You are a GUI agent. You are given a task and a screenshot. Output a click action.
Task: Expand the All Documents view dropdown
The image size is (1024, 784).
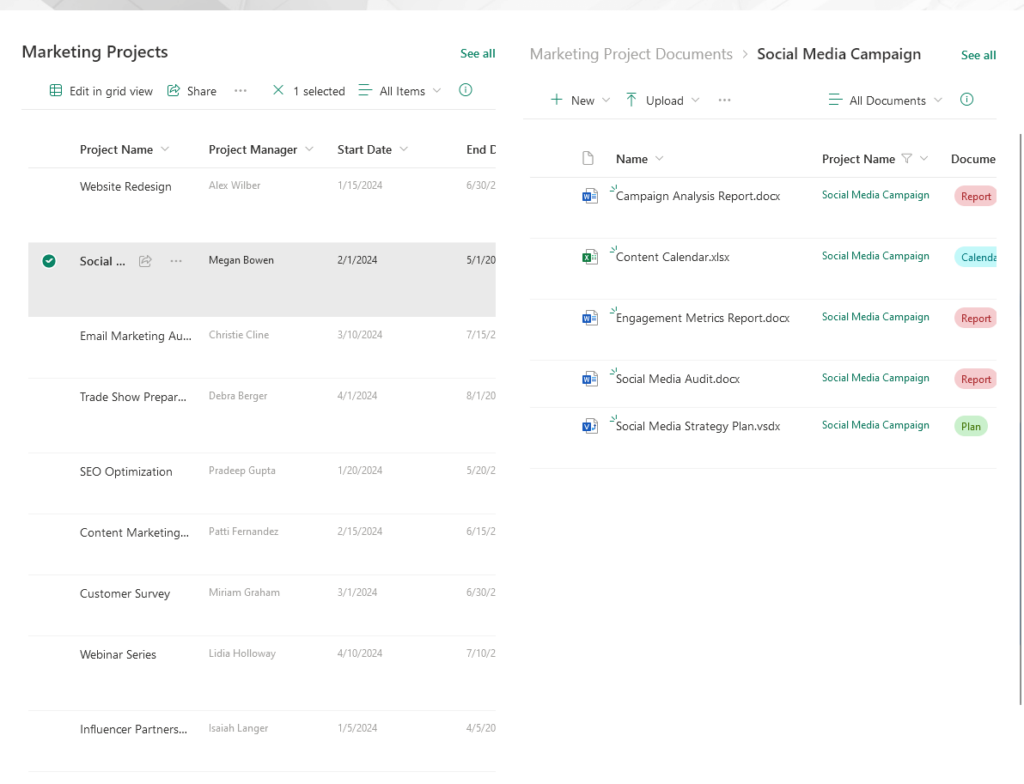[x=938, y=100]
